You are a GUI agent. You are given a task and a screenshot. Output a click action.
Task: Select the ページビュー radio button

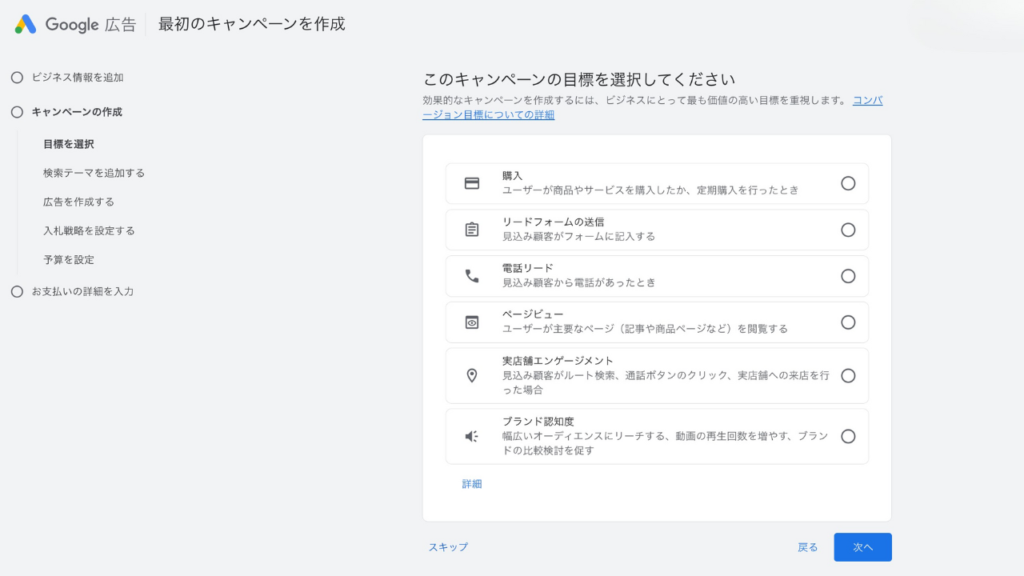click(x=848, y=322)
